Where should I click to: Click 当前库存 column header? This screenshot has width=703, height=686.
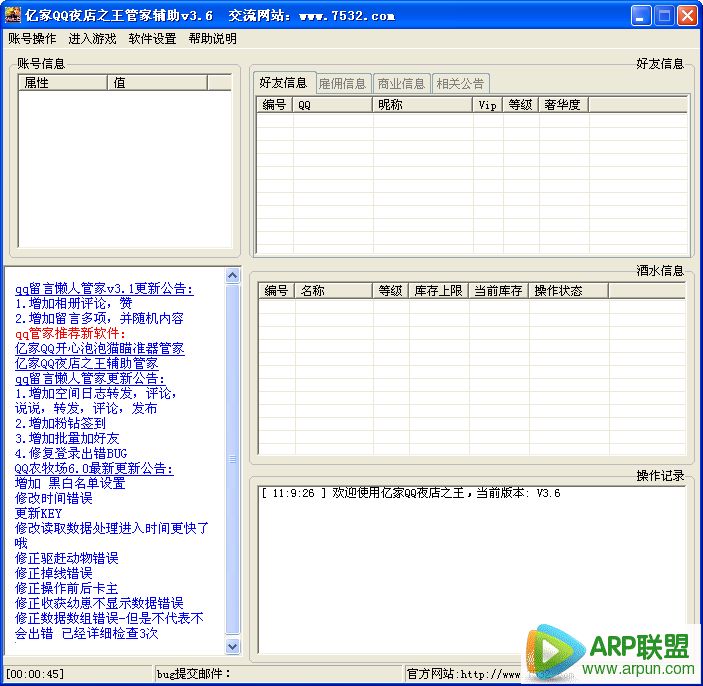click(499, 291)
